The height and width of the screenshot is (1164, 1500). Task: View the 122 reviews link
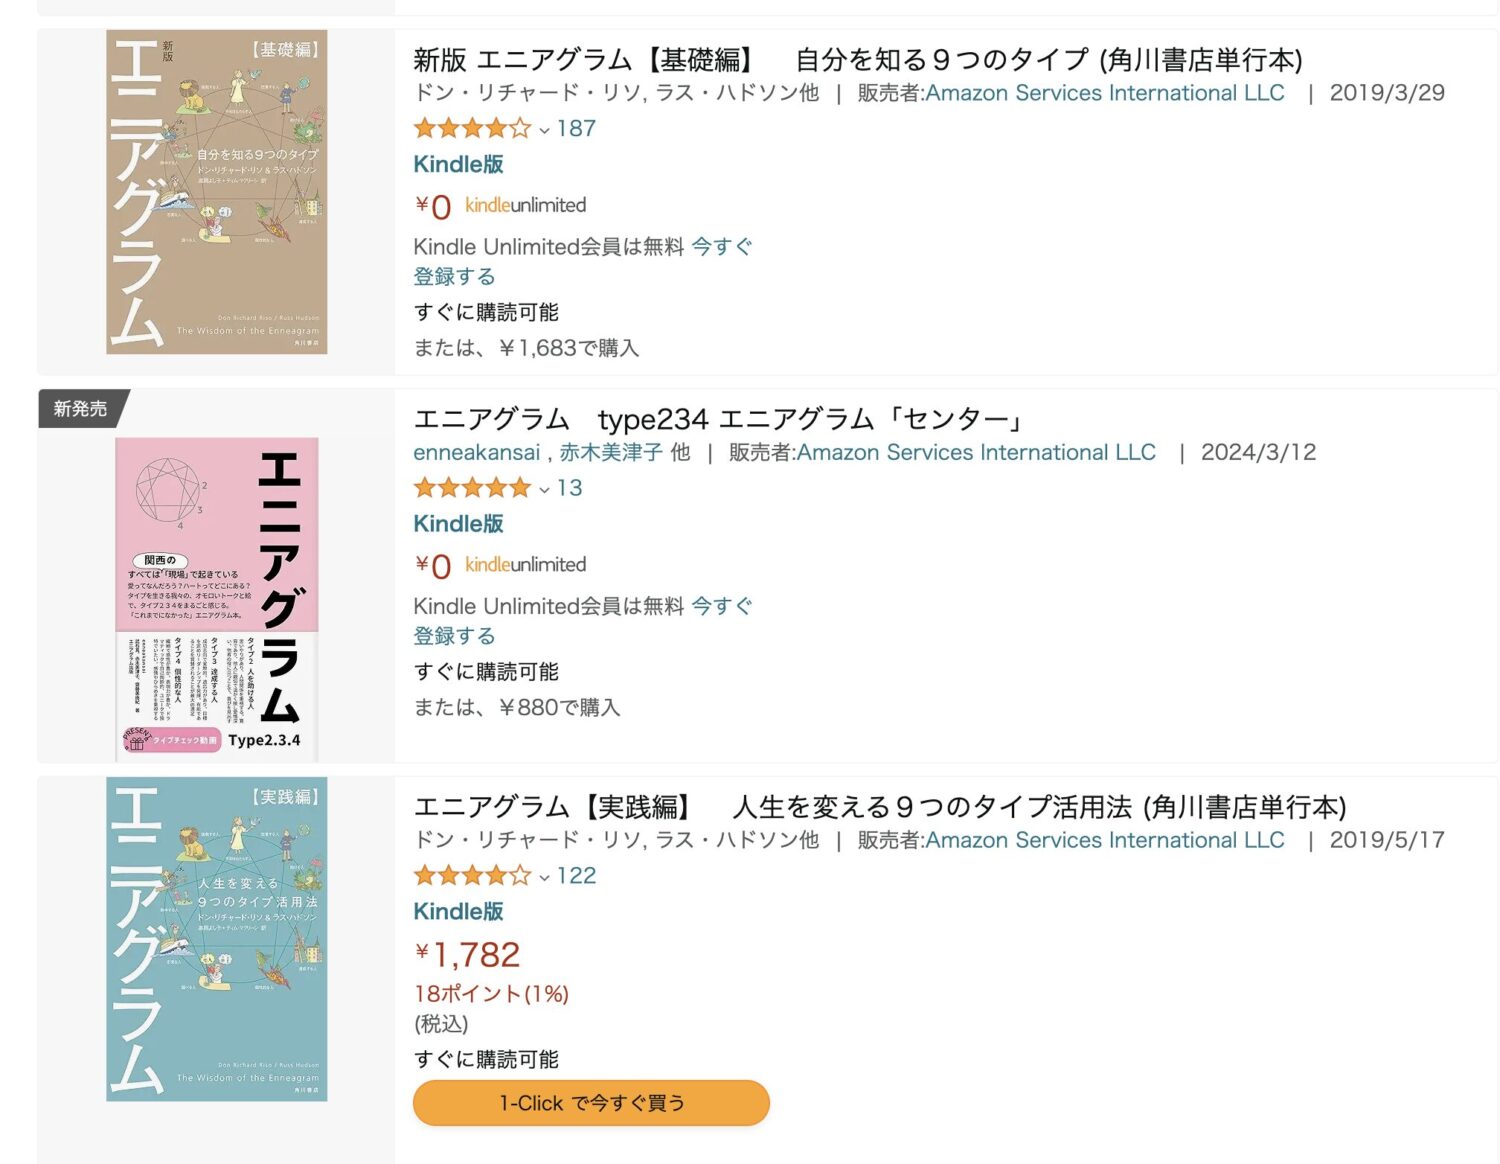coord(576,876)
